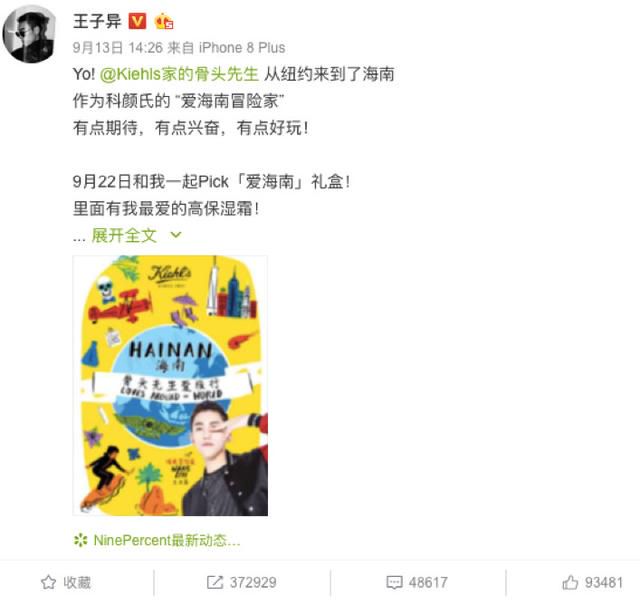Open comments count 48617
The image size is (640, 605).
[x=428, y=582]
